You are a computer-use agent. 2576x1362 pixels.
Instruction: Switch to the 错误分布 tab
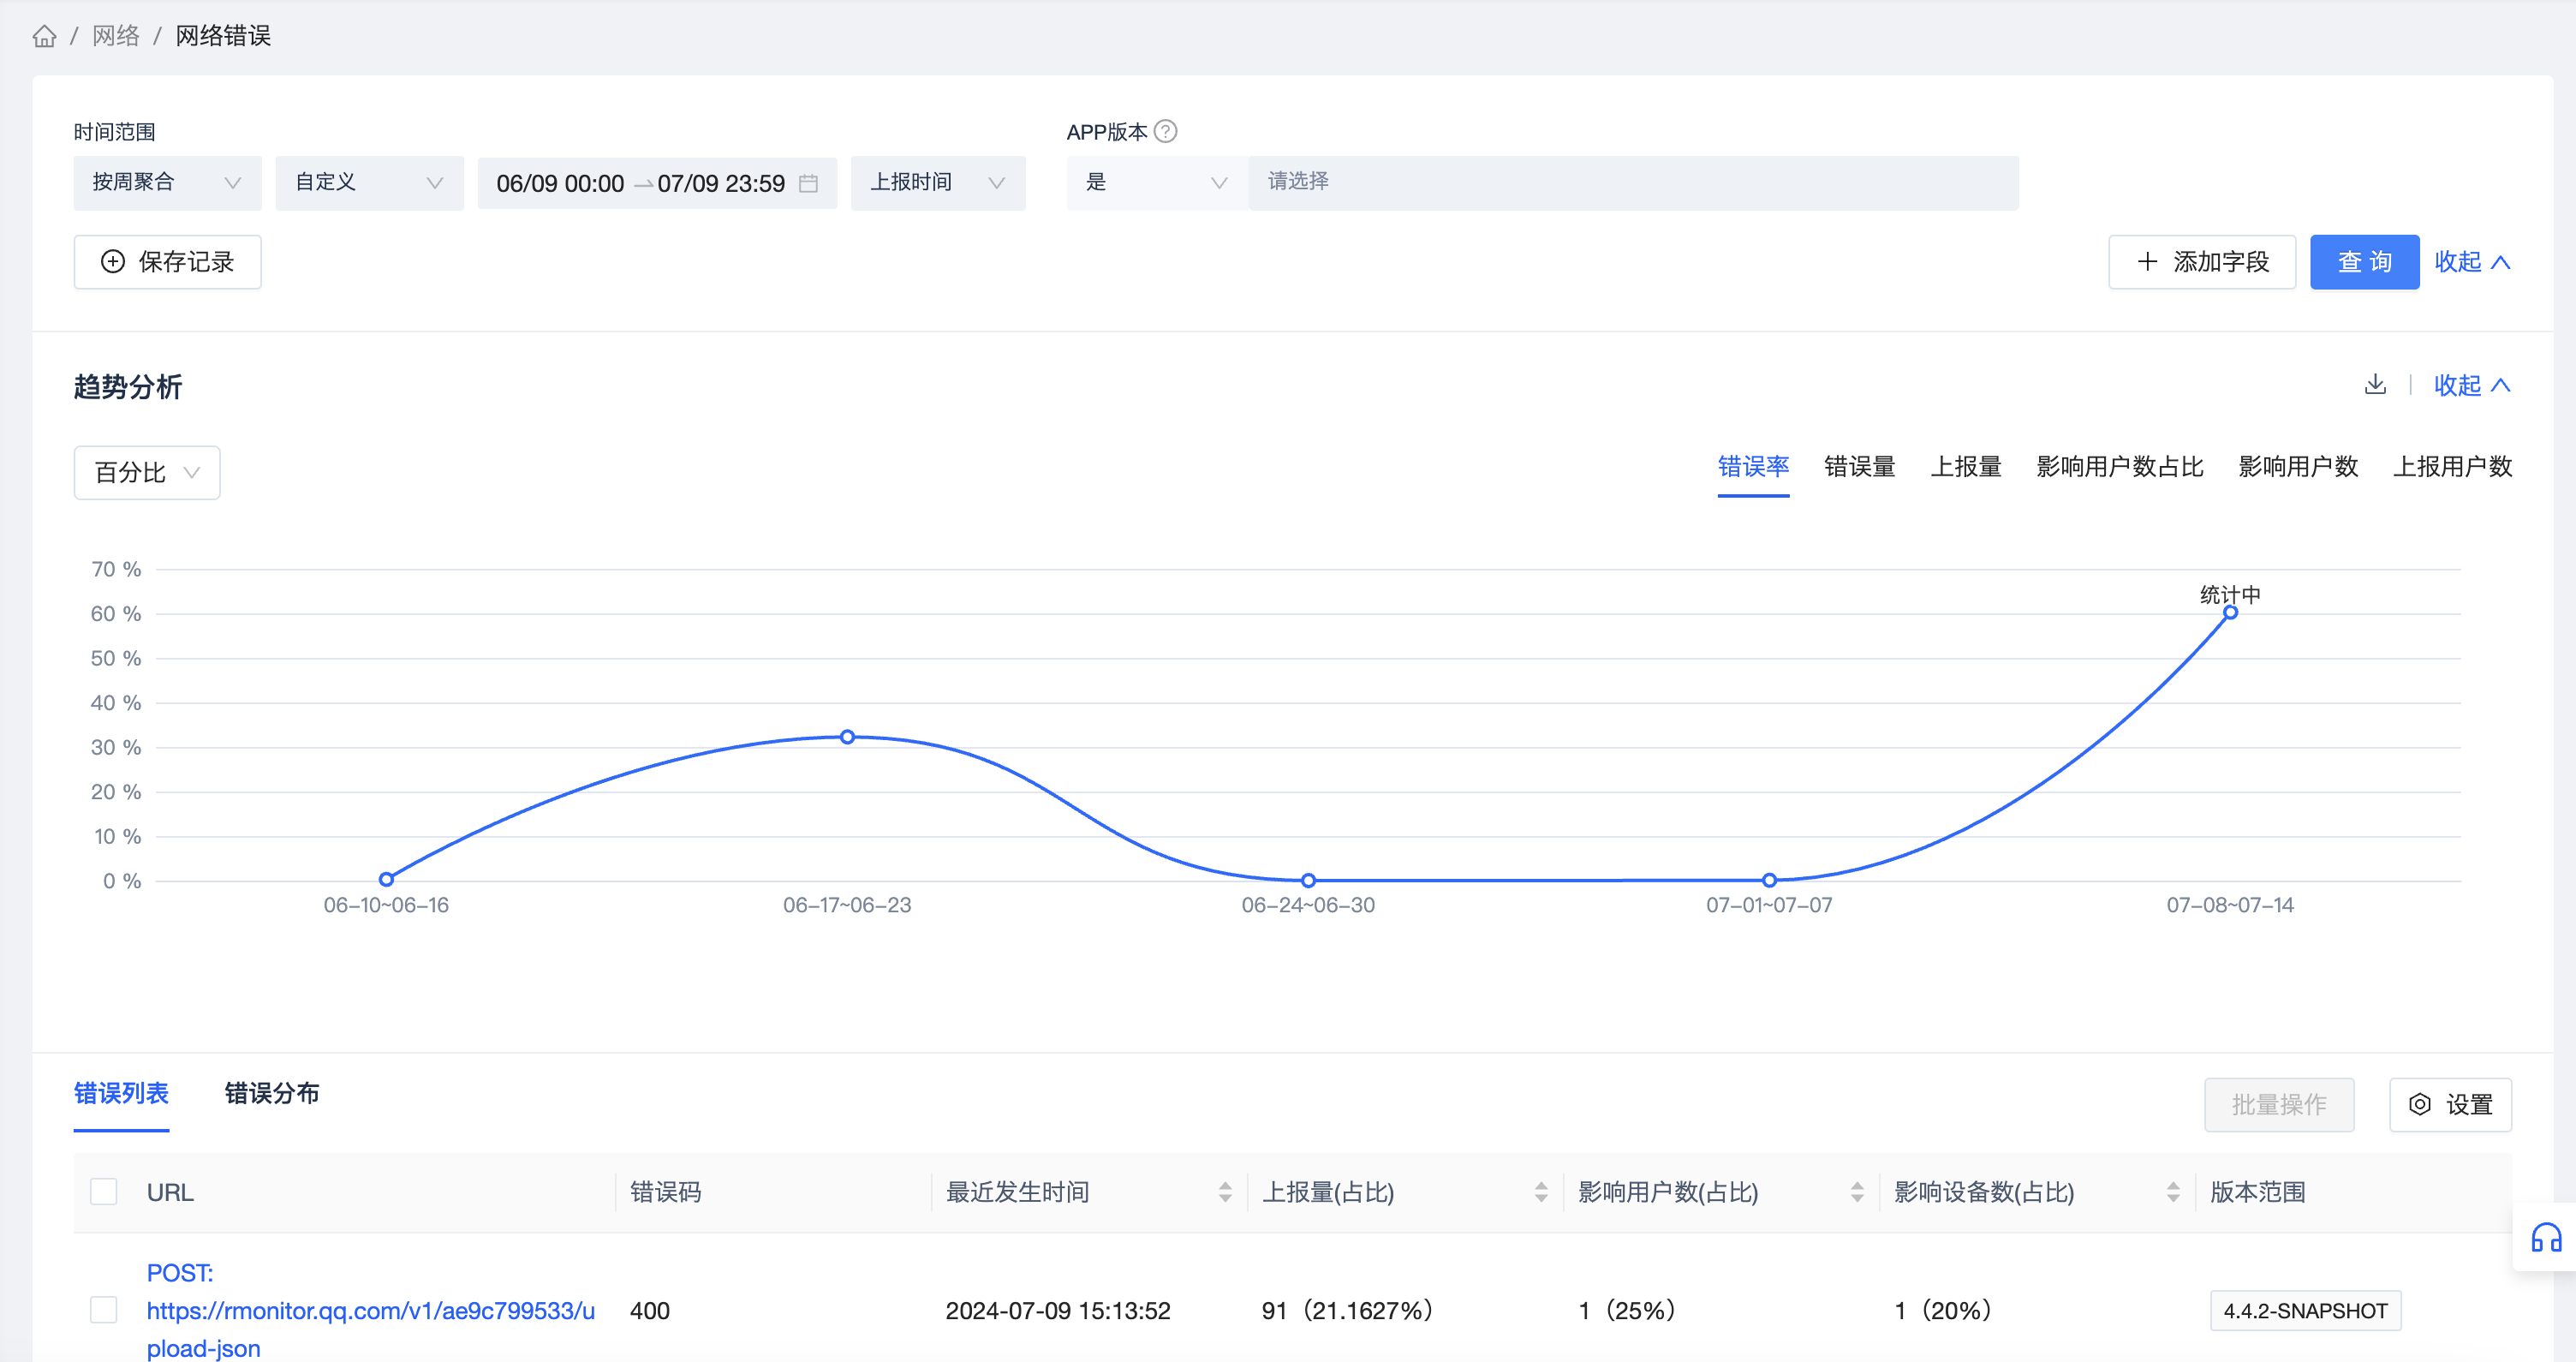click(x=272, y=1093)
